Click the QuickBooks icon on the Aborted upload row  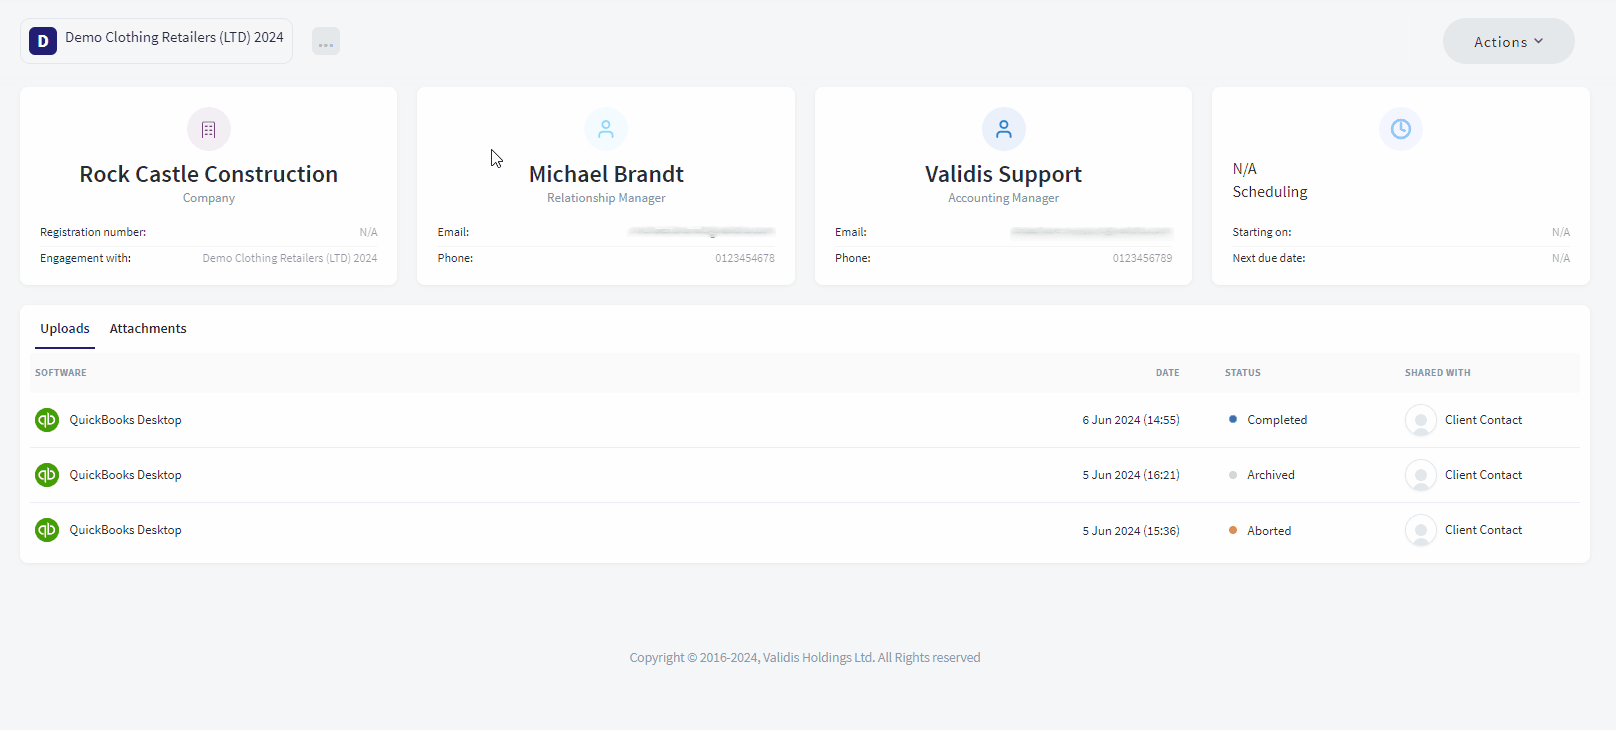click(47, 530)
